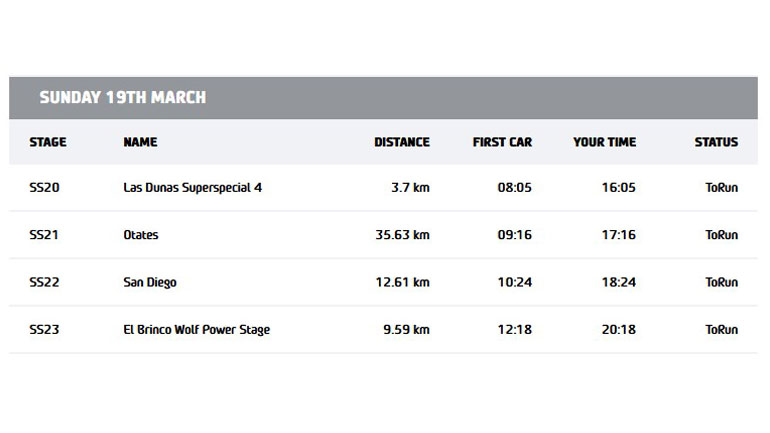Viewport: 770px width, 433px height.
Task: Click the STAGE column header
Action: pos(48,142)
